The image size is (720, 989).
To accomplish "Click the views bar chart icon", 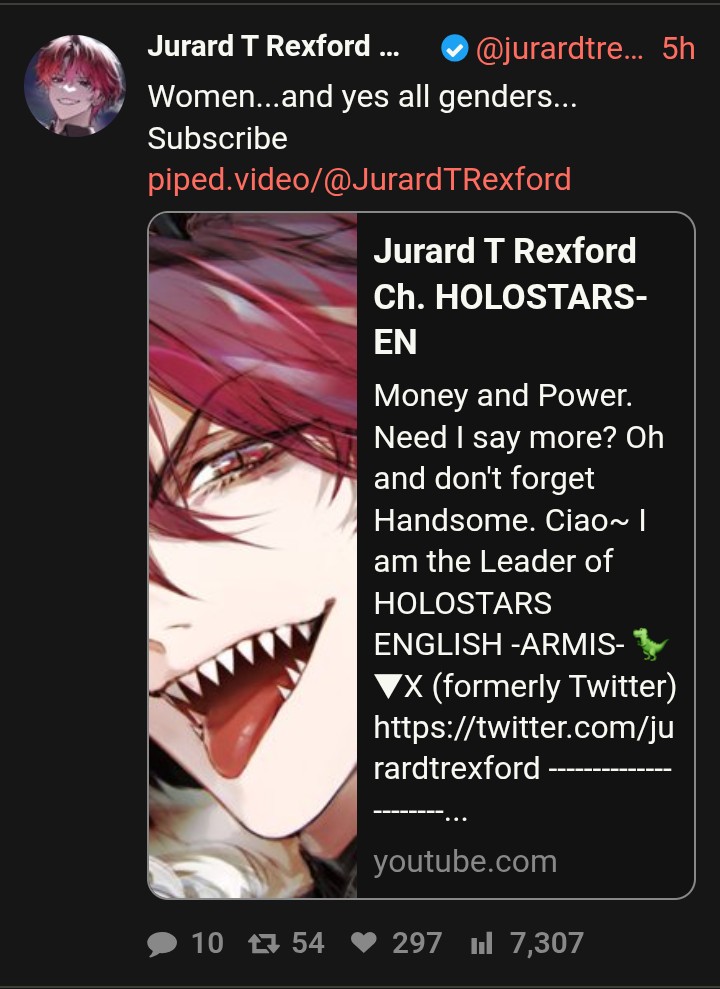I will coord(482,944).
